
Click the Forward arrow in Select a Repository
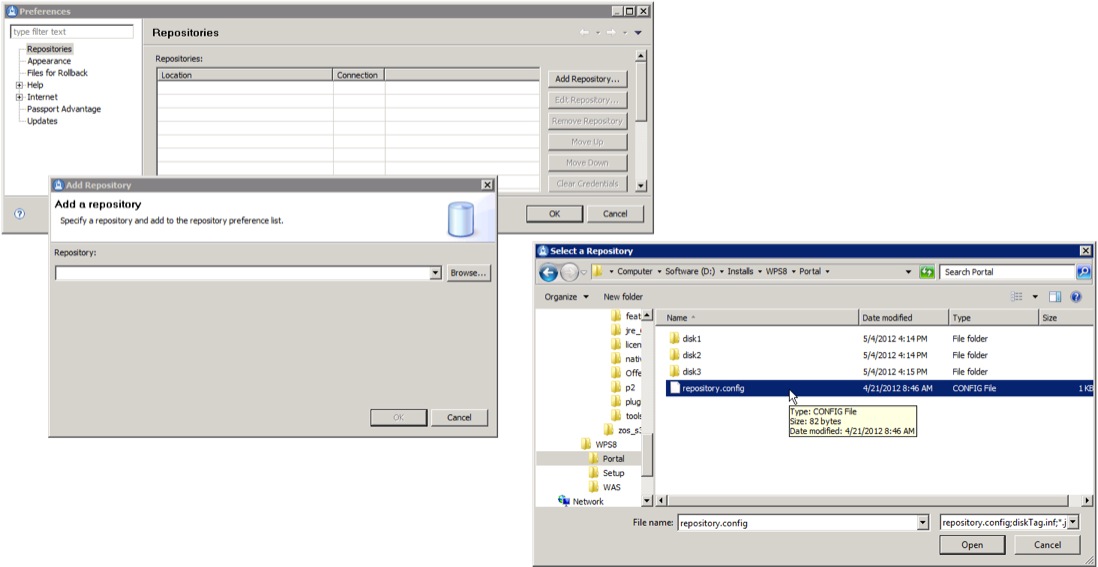coord(569,272)
